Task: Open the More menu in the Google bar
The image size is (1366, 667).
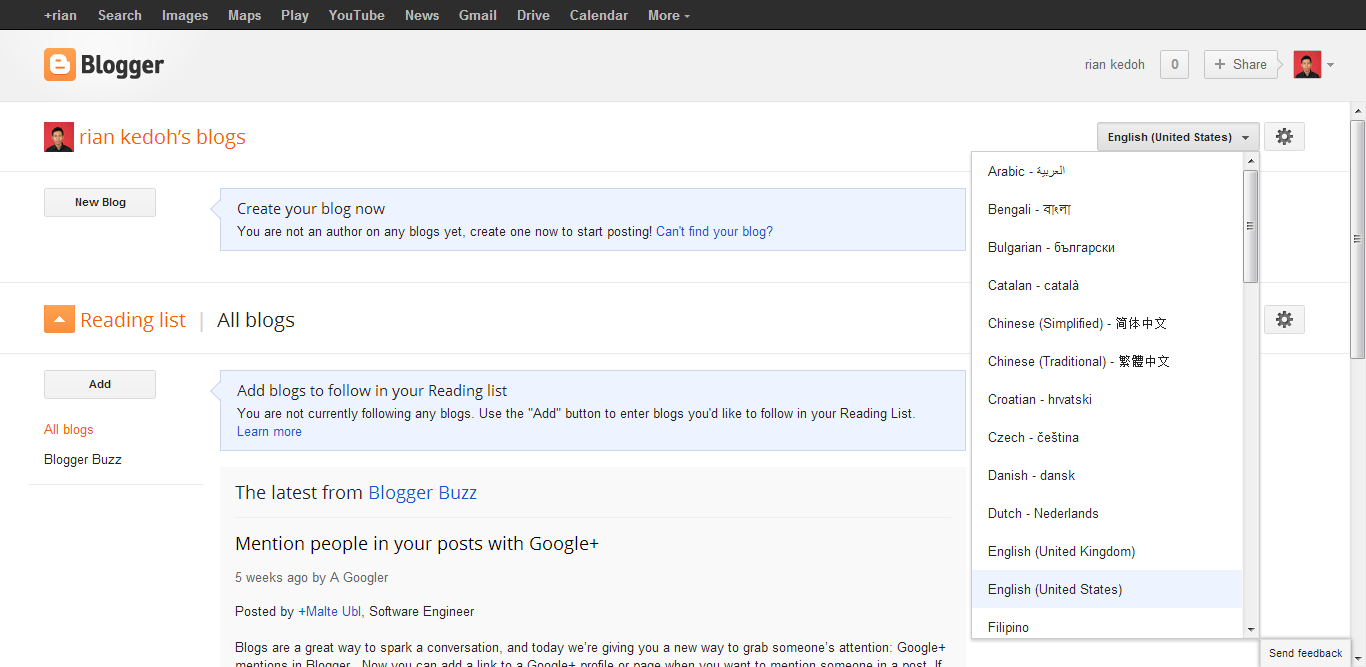Action: [x=668, y=15]
